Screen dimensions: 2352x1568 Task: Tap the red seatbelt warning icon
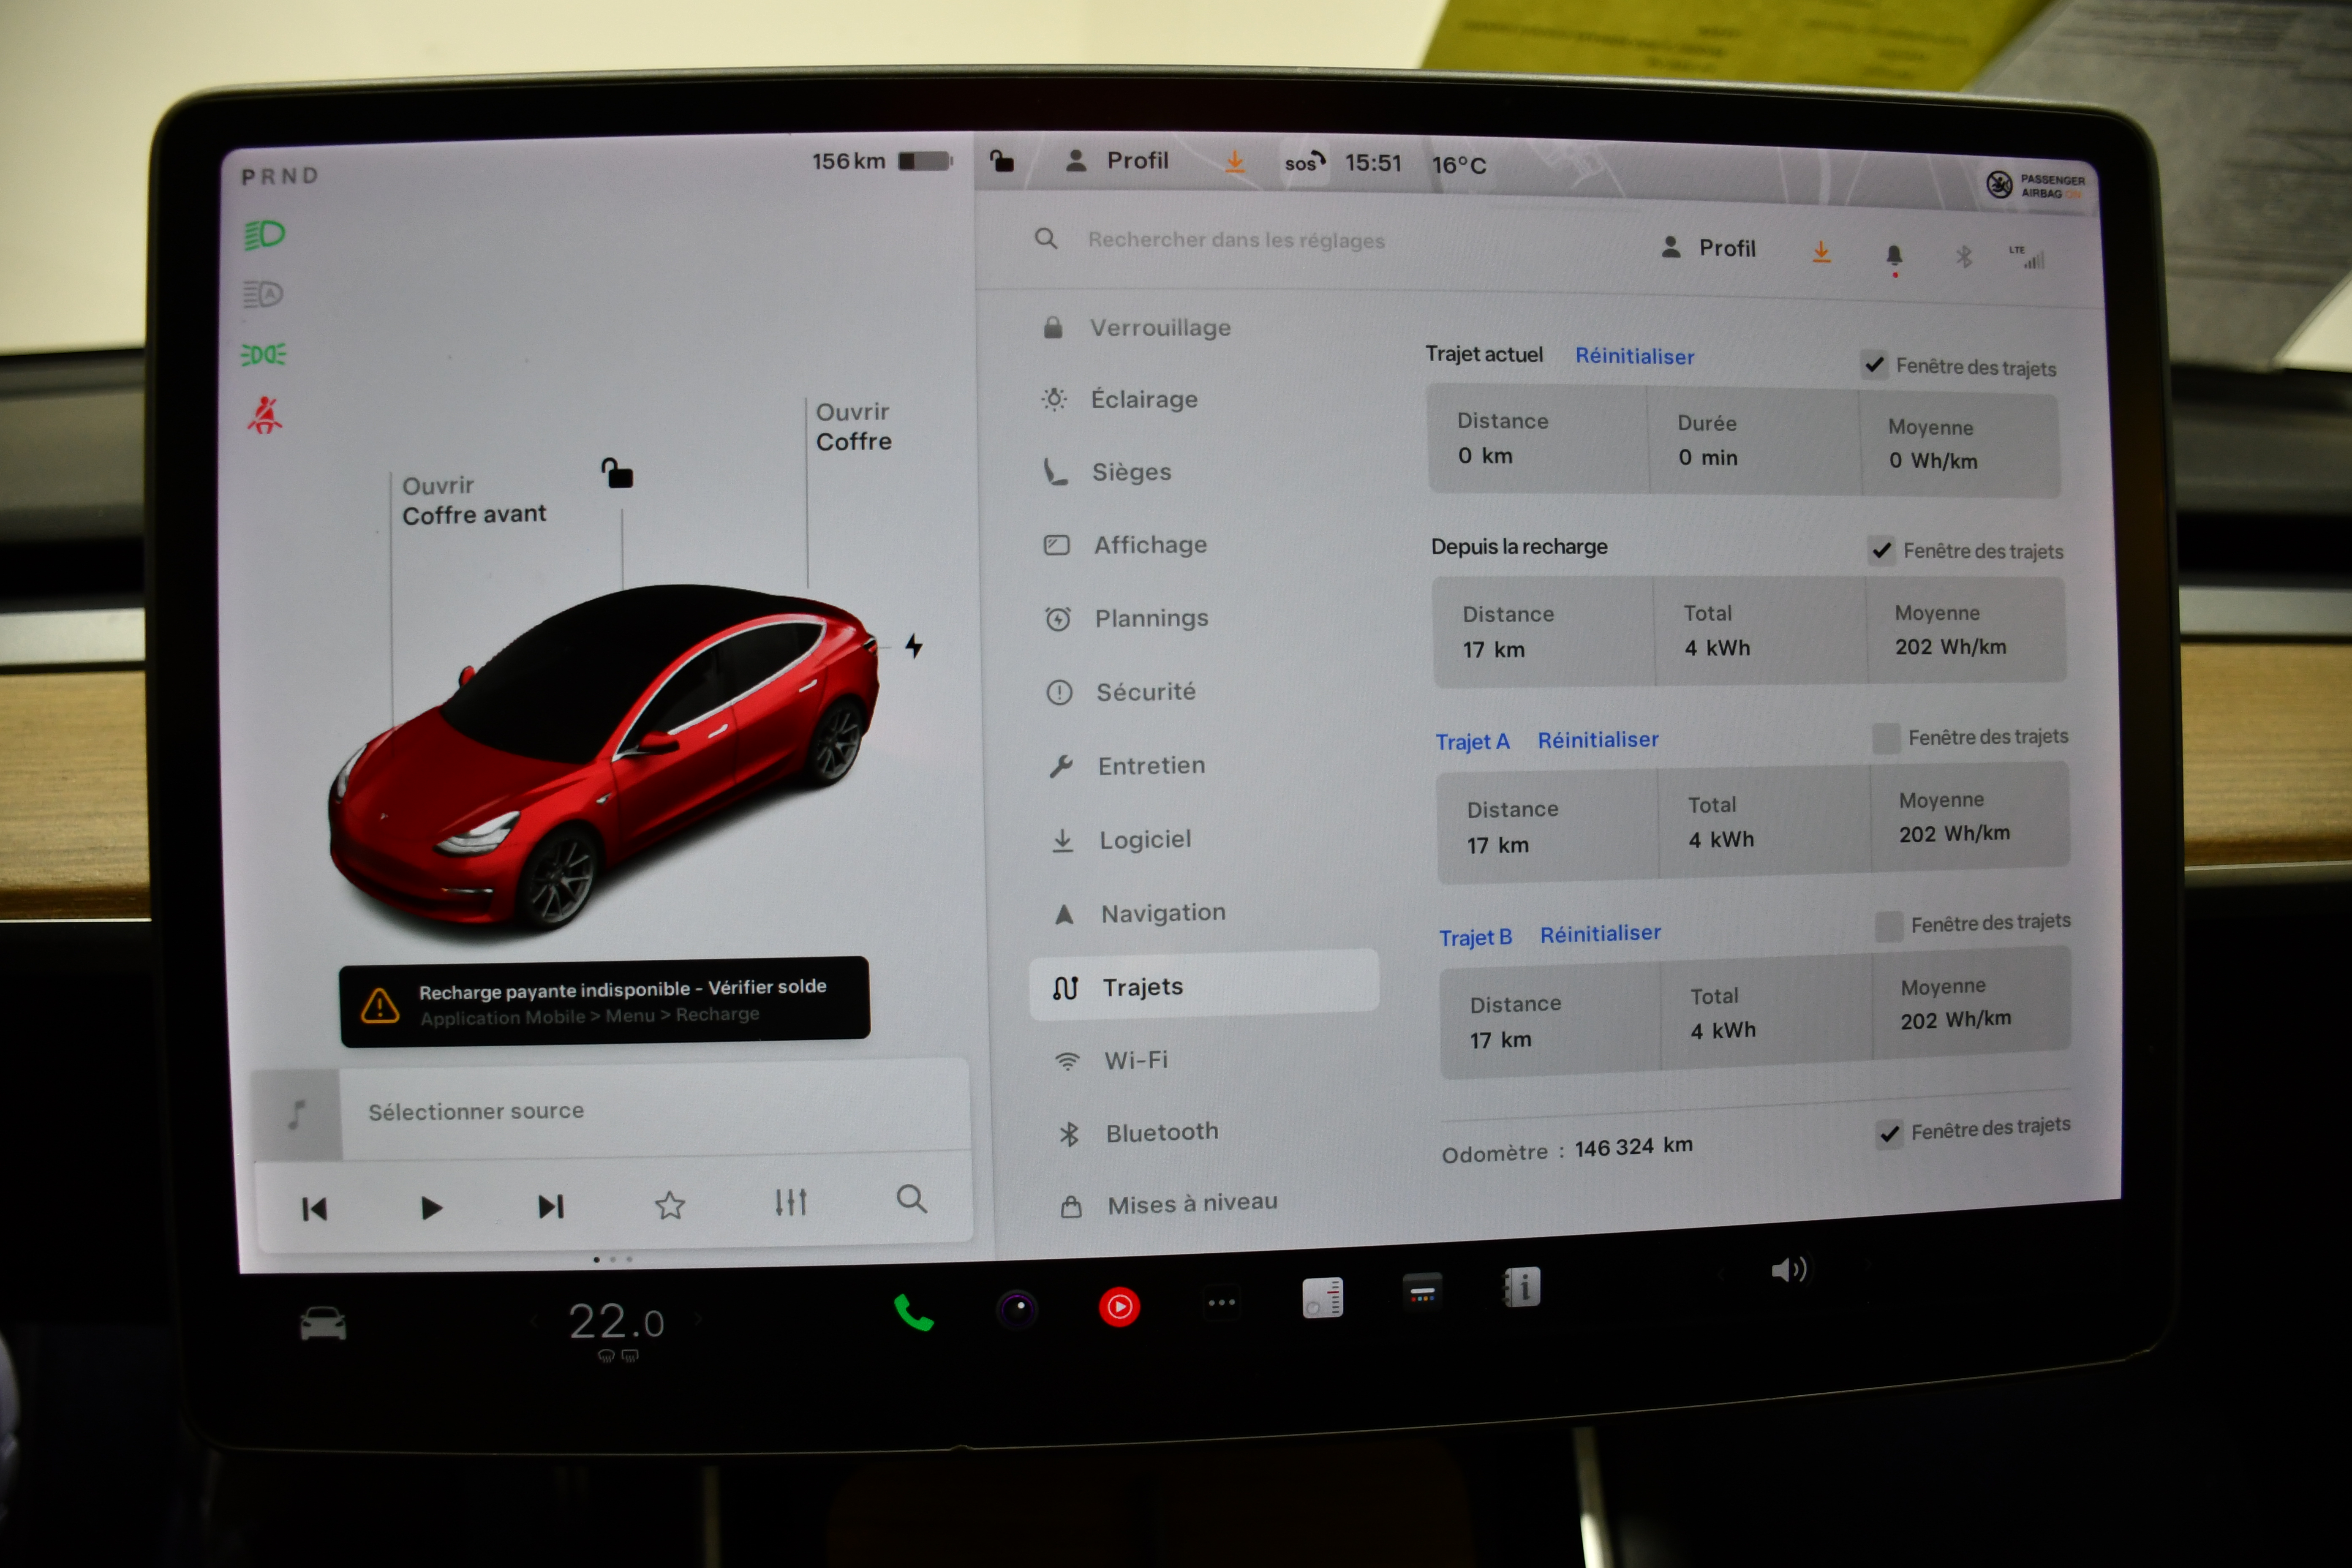point(265,414)
